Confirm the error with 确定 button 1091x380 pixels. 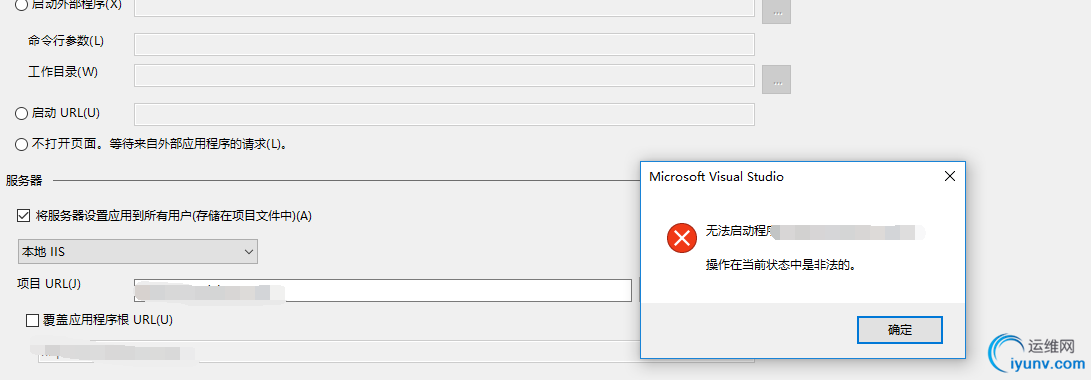click(x=900, y=330)
